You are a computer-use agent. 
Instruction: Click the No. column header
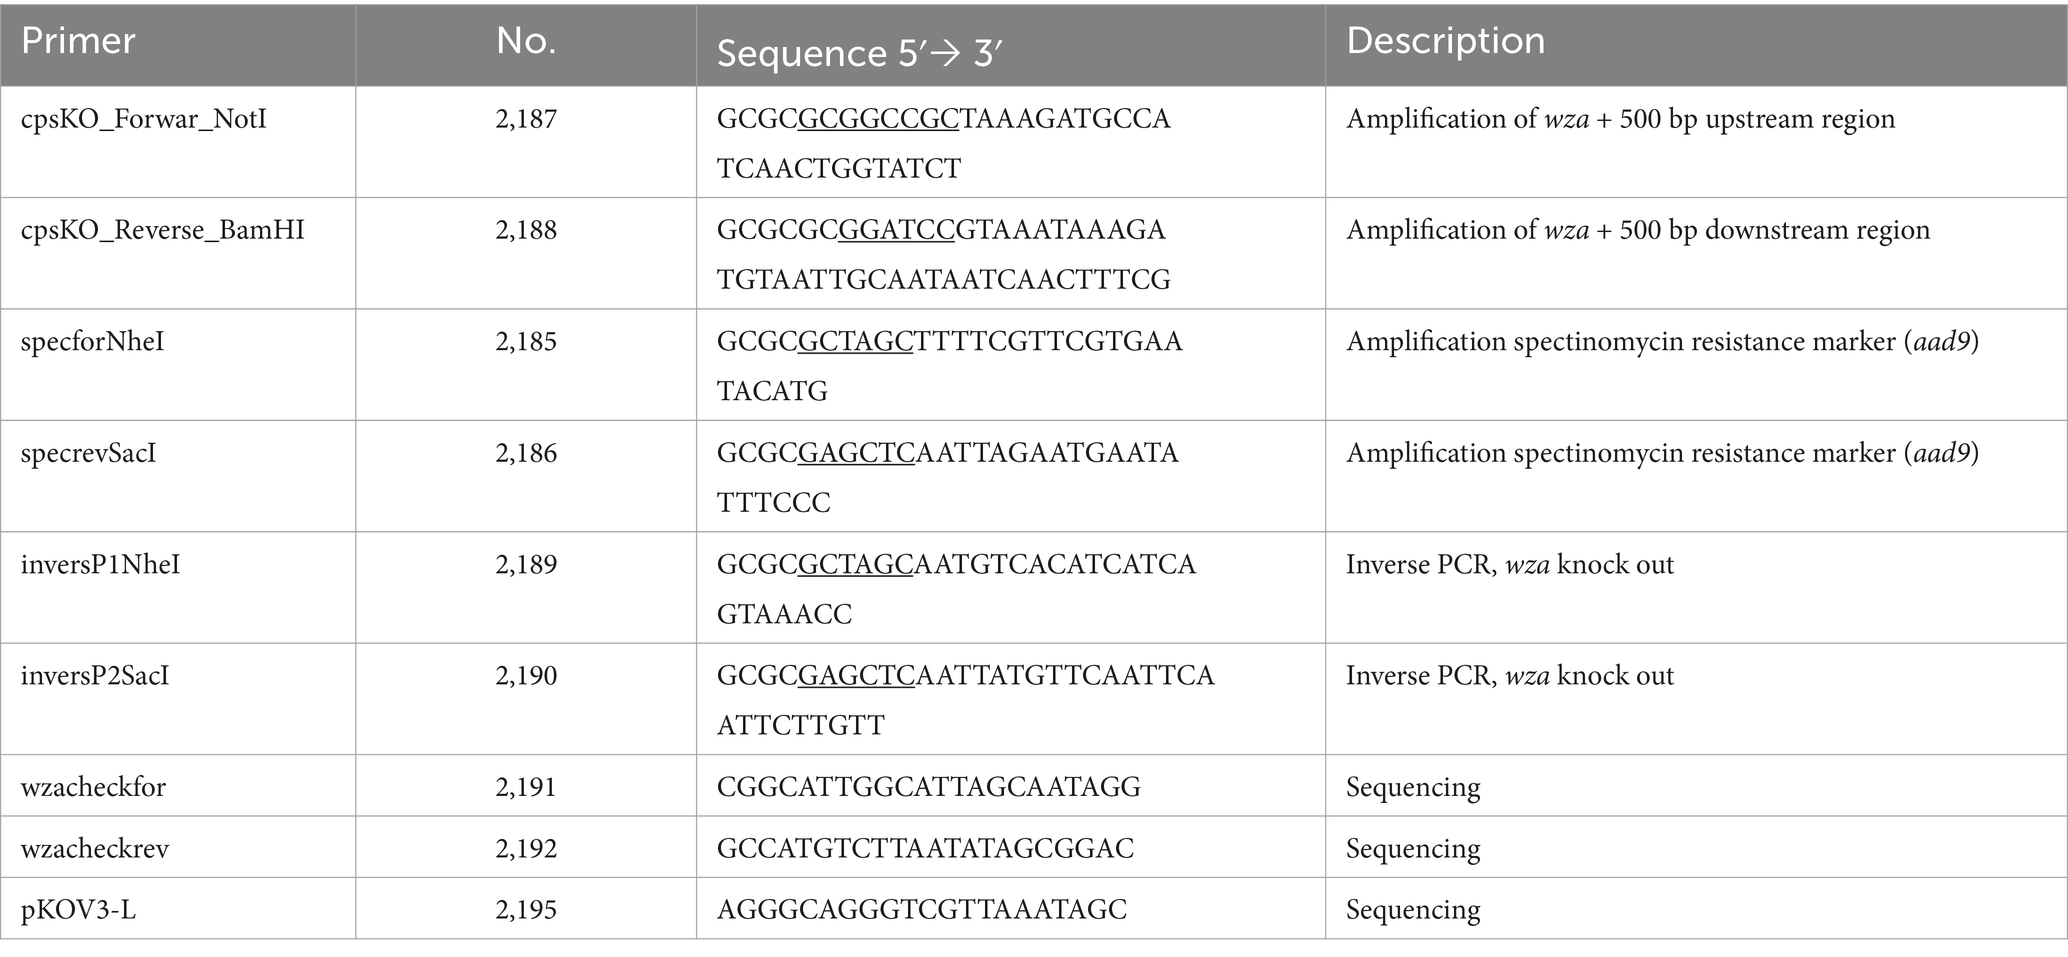click(x=526, y=41)
